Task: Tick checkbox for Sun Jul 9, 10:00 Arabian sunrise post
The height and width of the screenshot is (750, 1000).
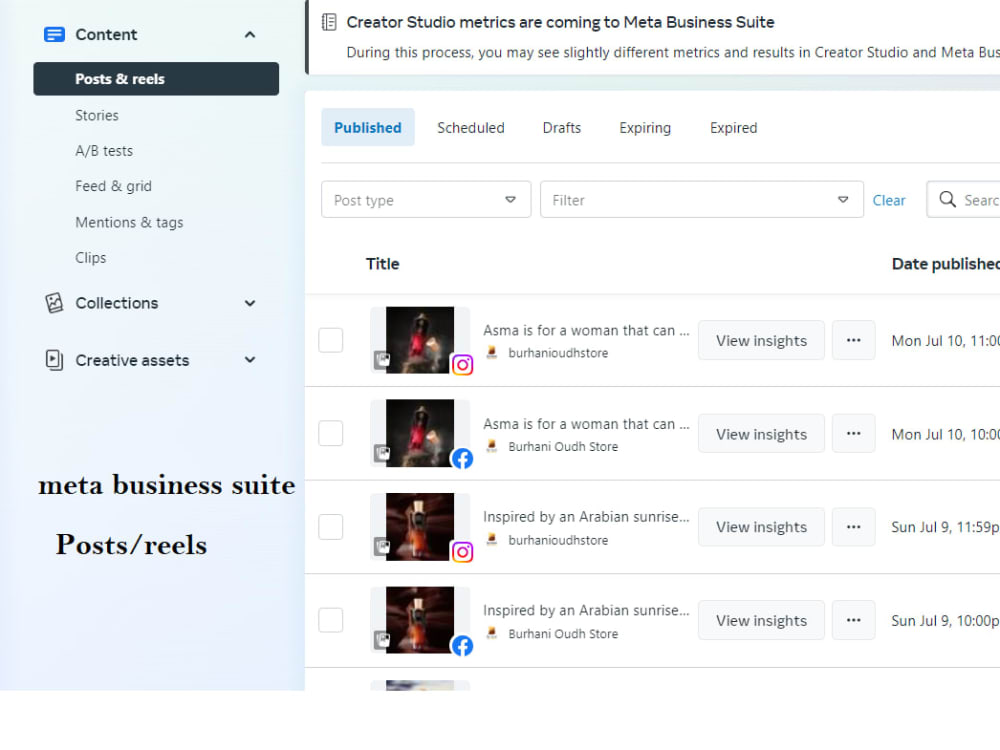Action: click(330, 620)
